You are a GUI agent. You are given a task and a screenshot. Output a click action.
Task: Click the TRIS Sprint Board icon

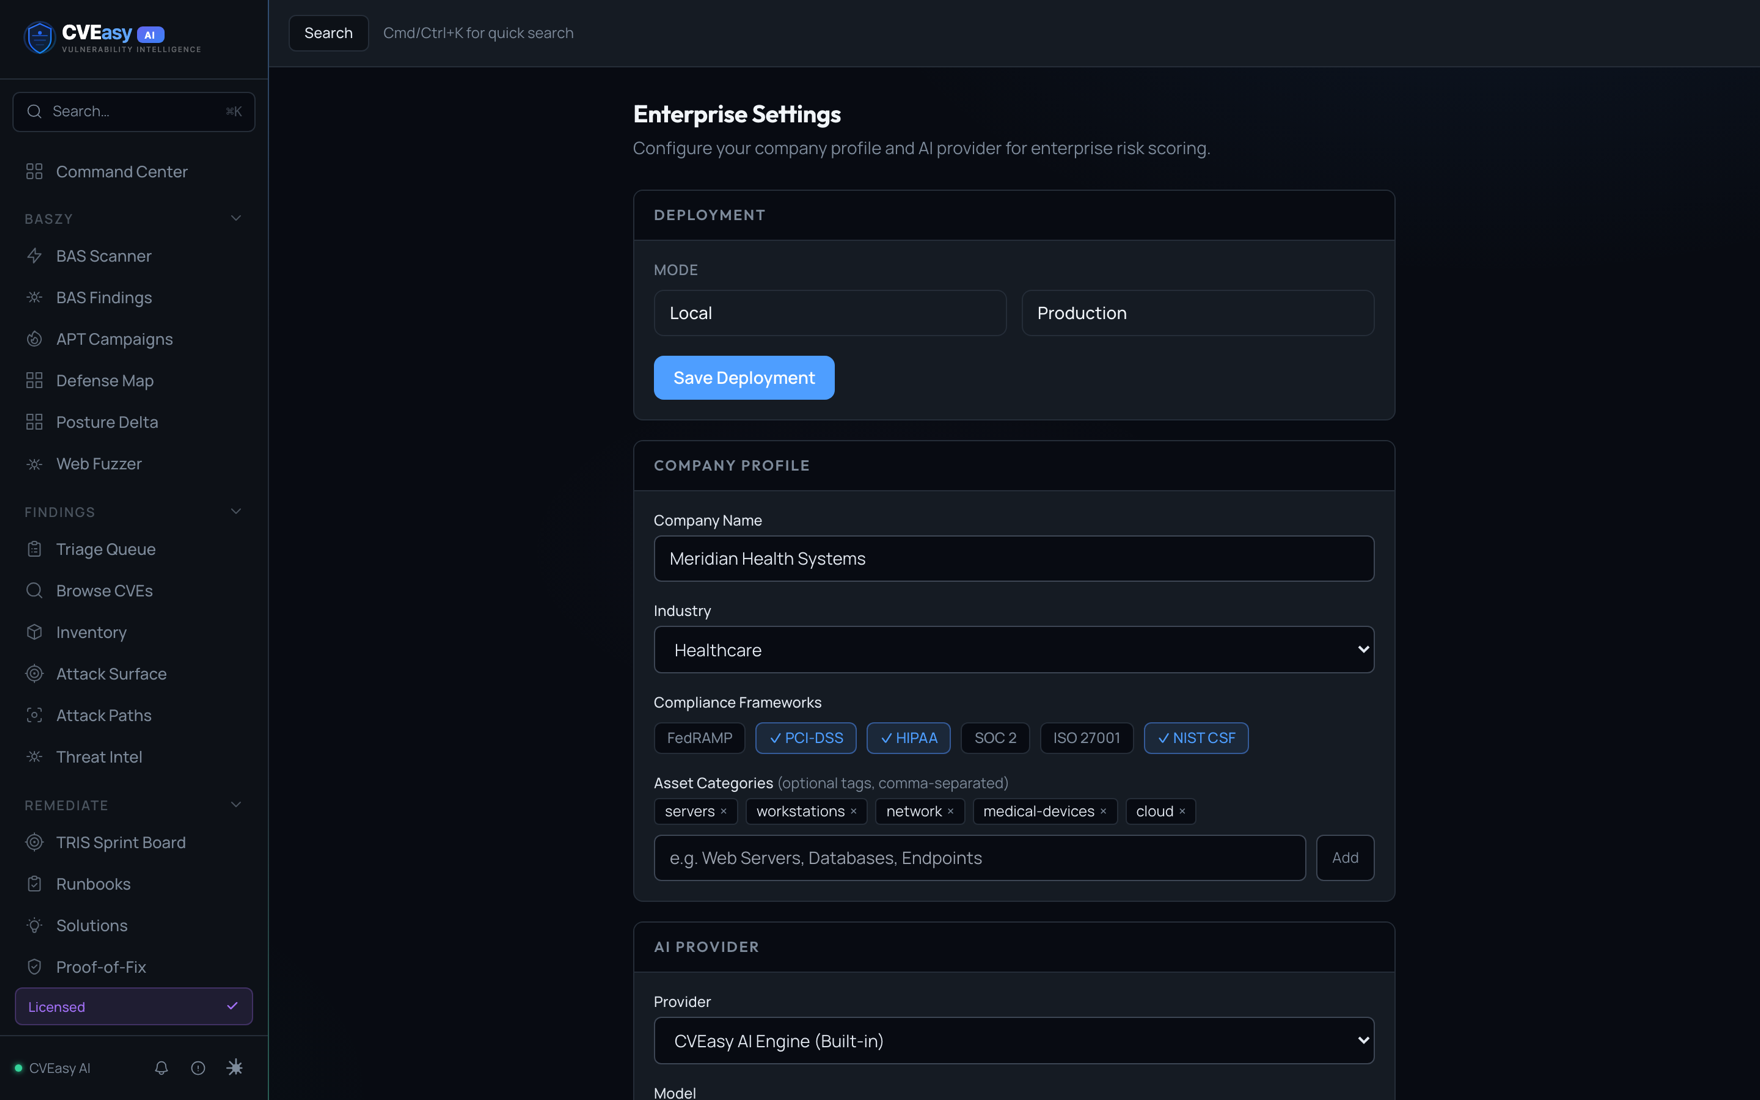click(34, 842)
